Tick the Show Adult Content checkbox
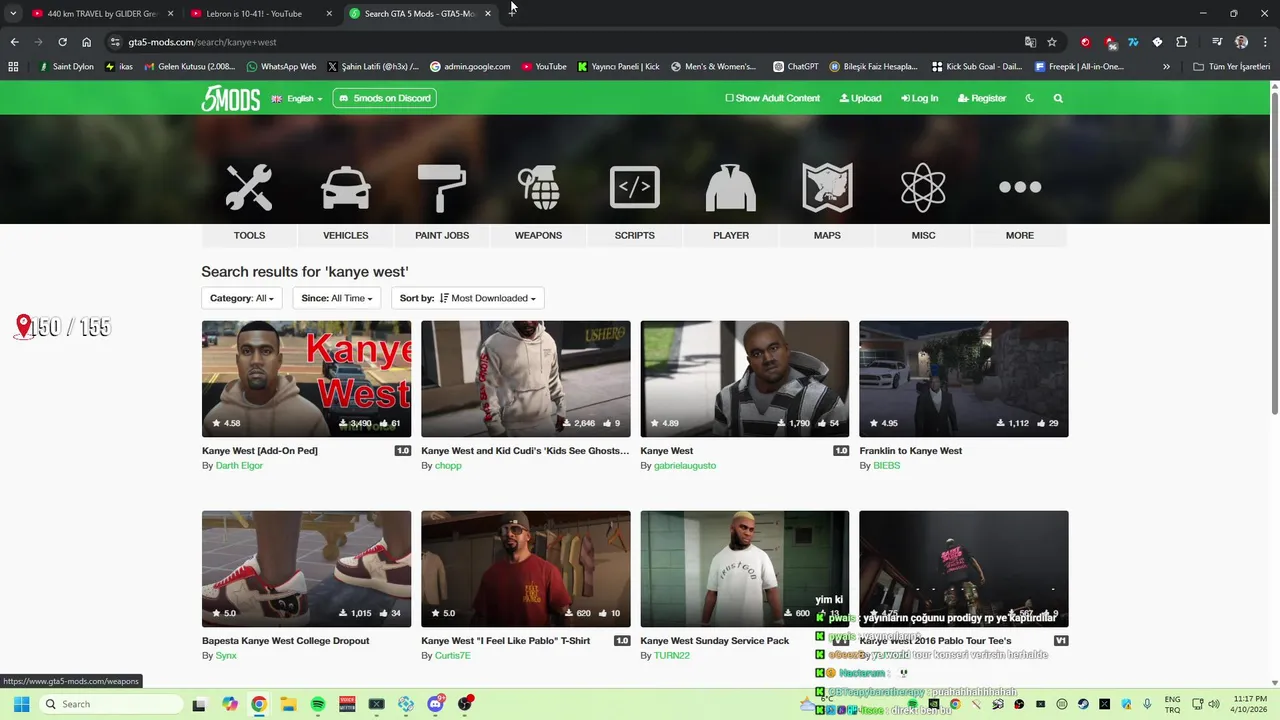1280x720 pixels. click(x=729, y=98)
